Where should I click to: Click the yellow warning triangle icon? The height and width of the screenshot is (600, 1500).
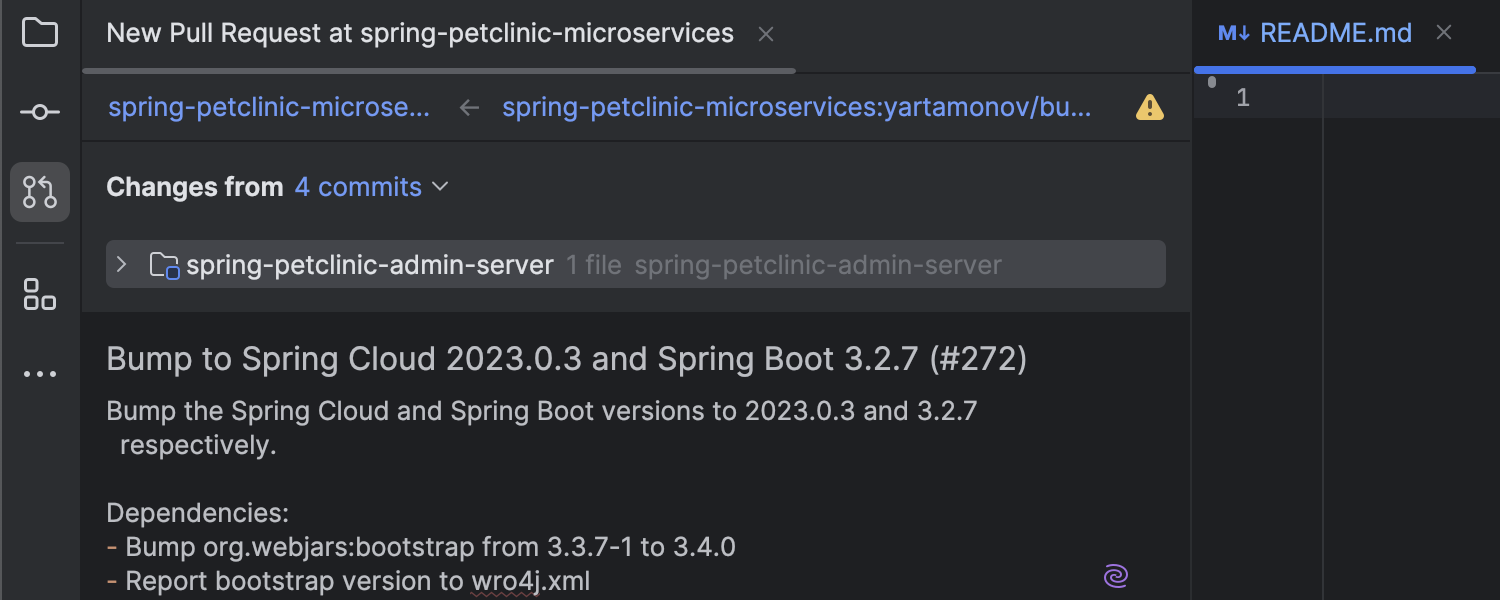1149,107
